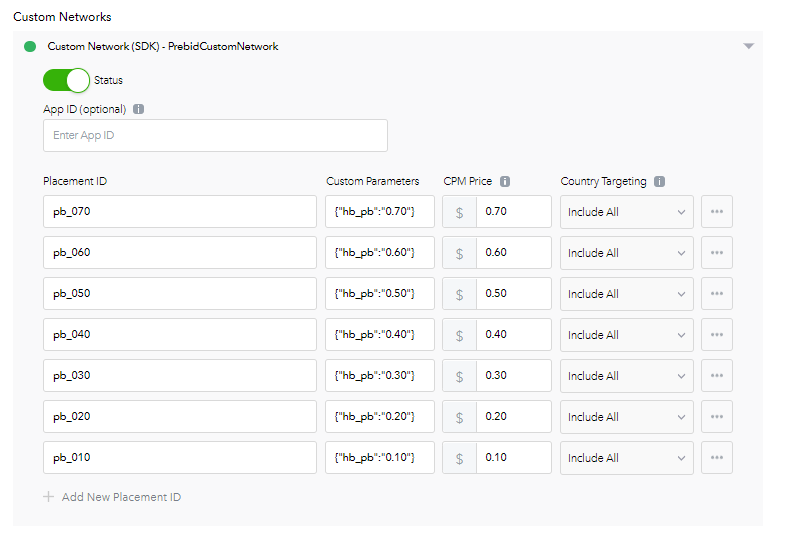
Task: Open more options for pb_020 row
Action: [x=717, y=417]
